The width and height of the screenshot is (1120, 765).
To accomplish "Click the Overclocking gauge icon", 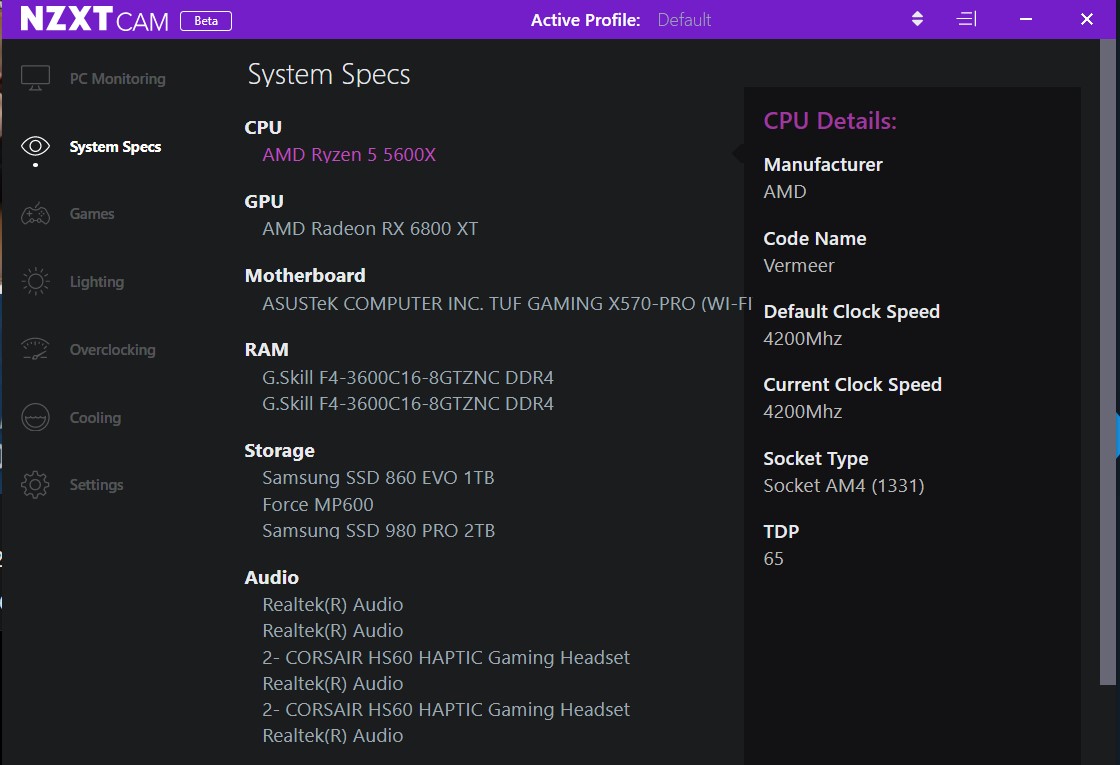I will [x=35, y=349].
